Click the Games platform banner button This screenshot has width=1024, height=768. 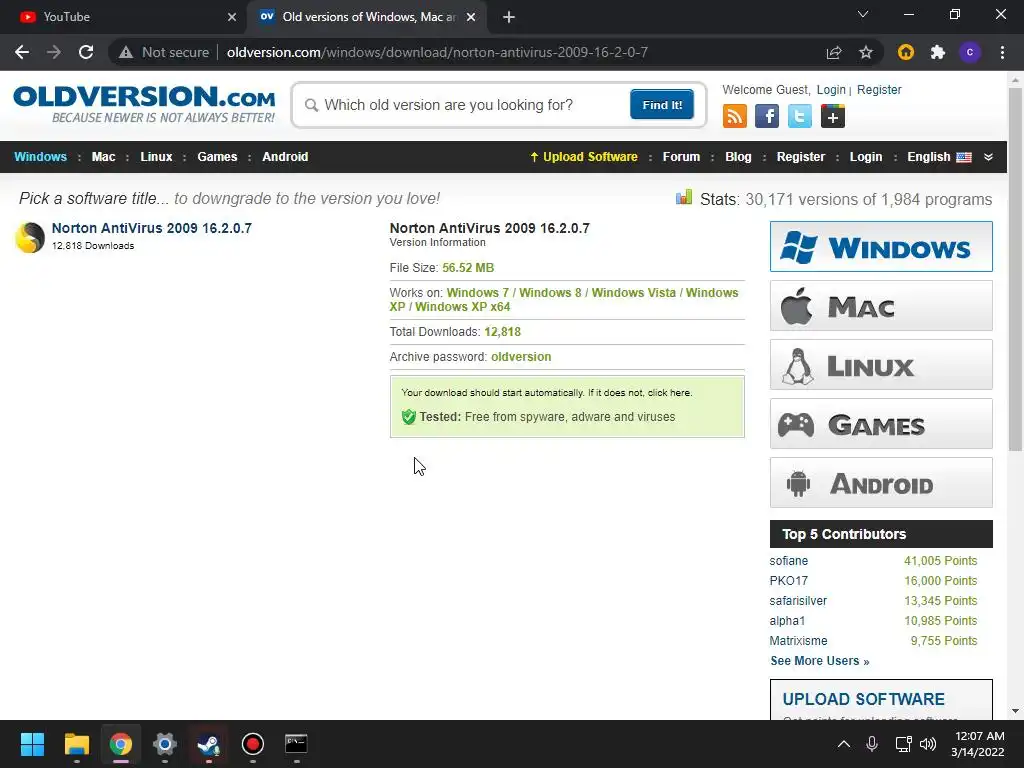[x=881, y=424]
